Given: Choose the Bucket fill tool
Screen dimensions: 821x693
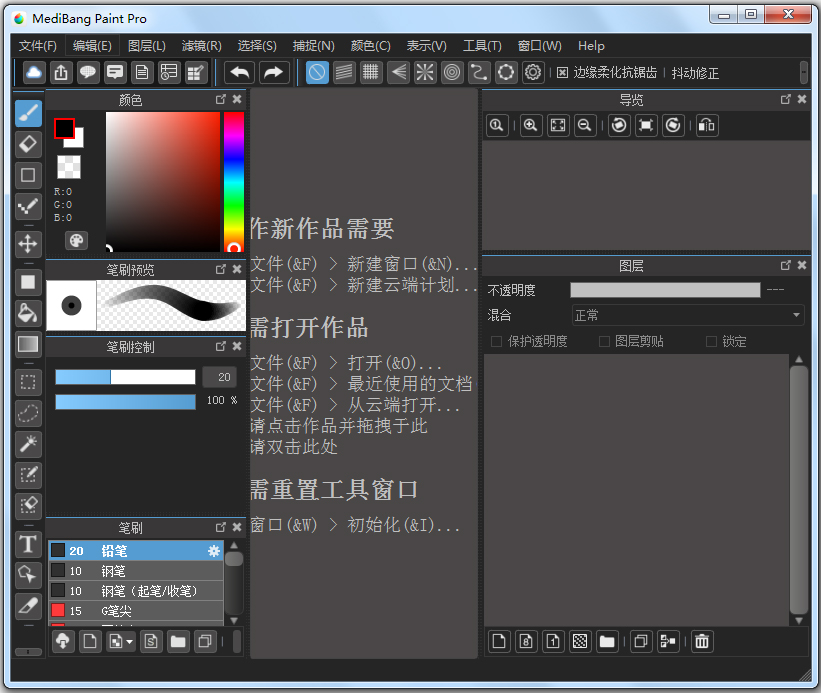Looking at the screenshot, I should 28,313.
